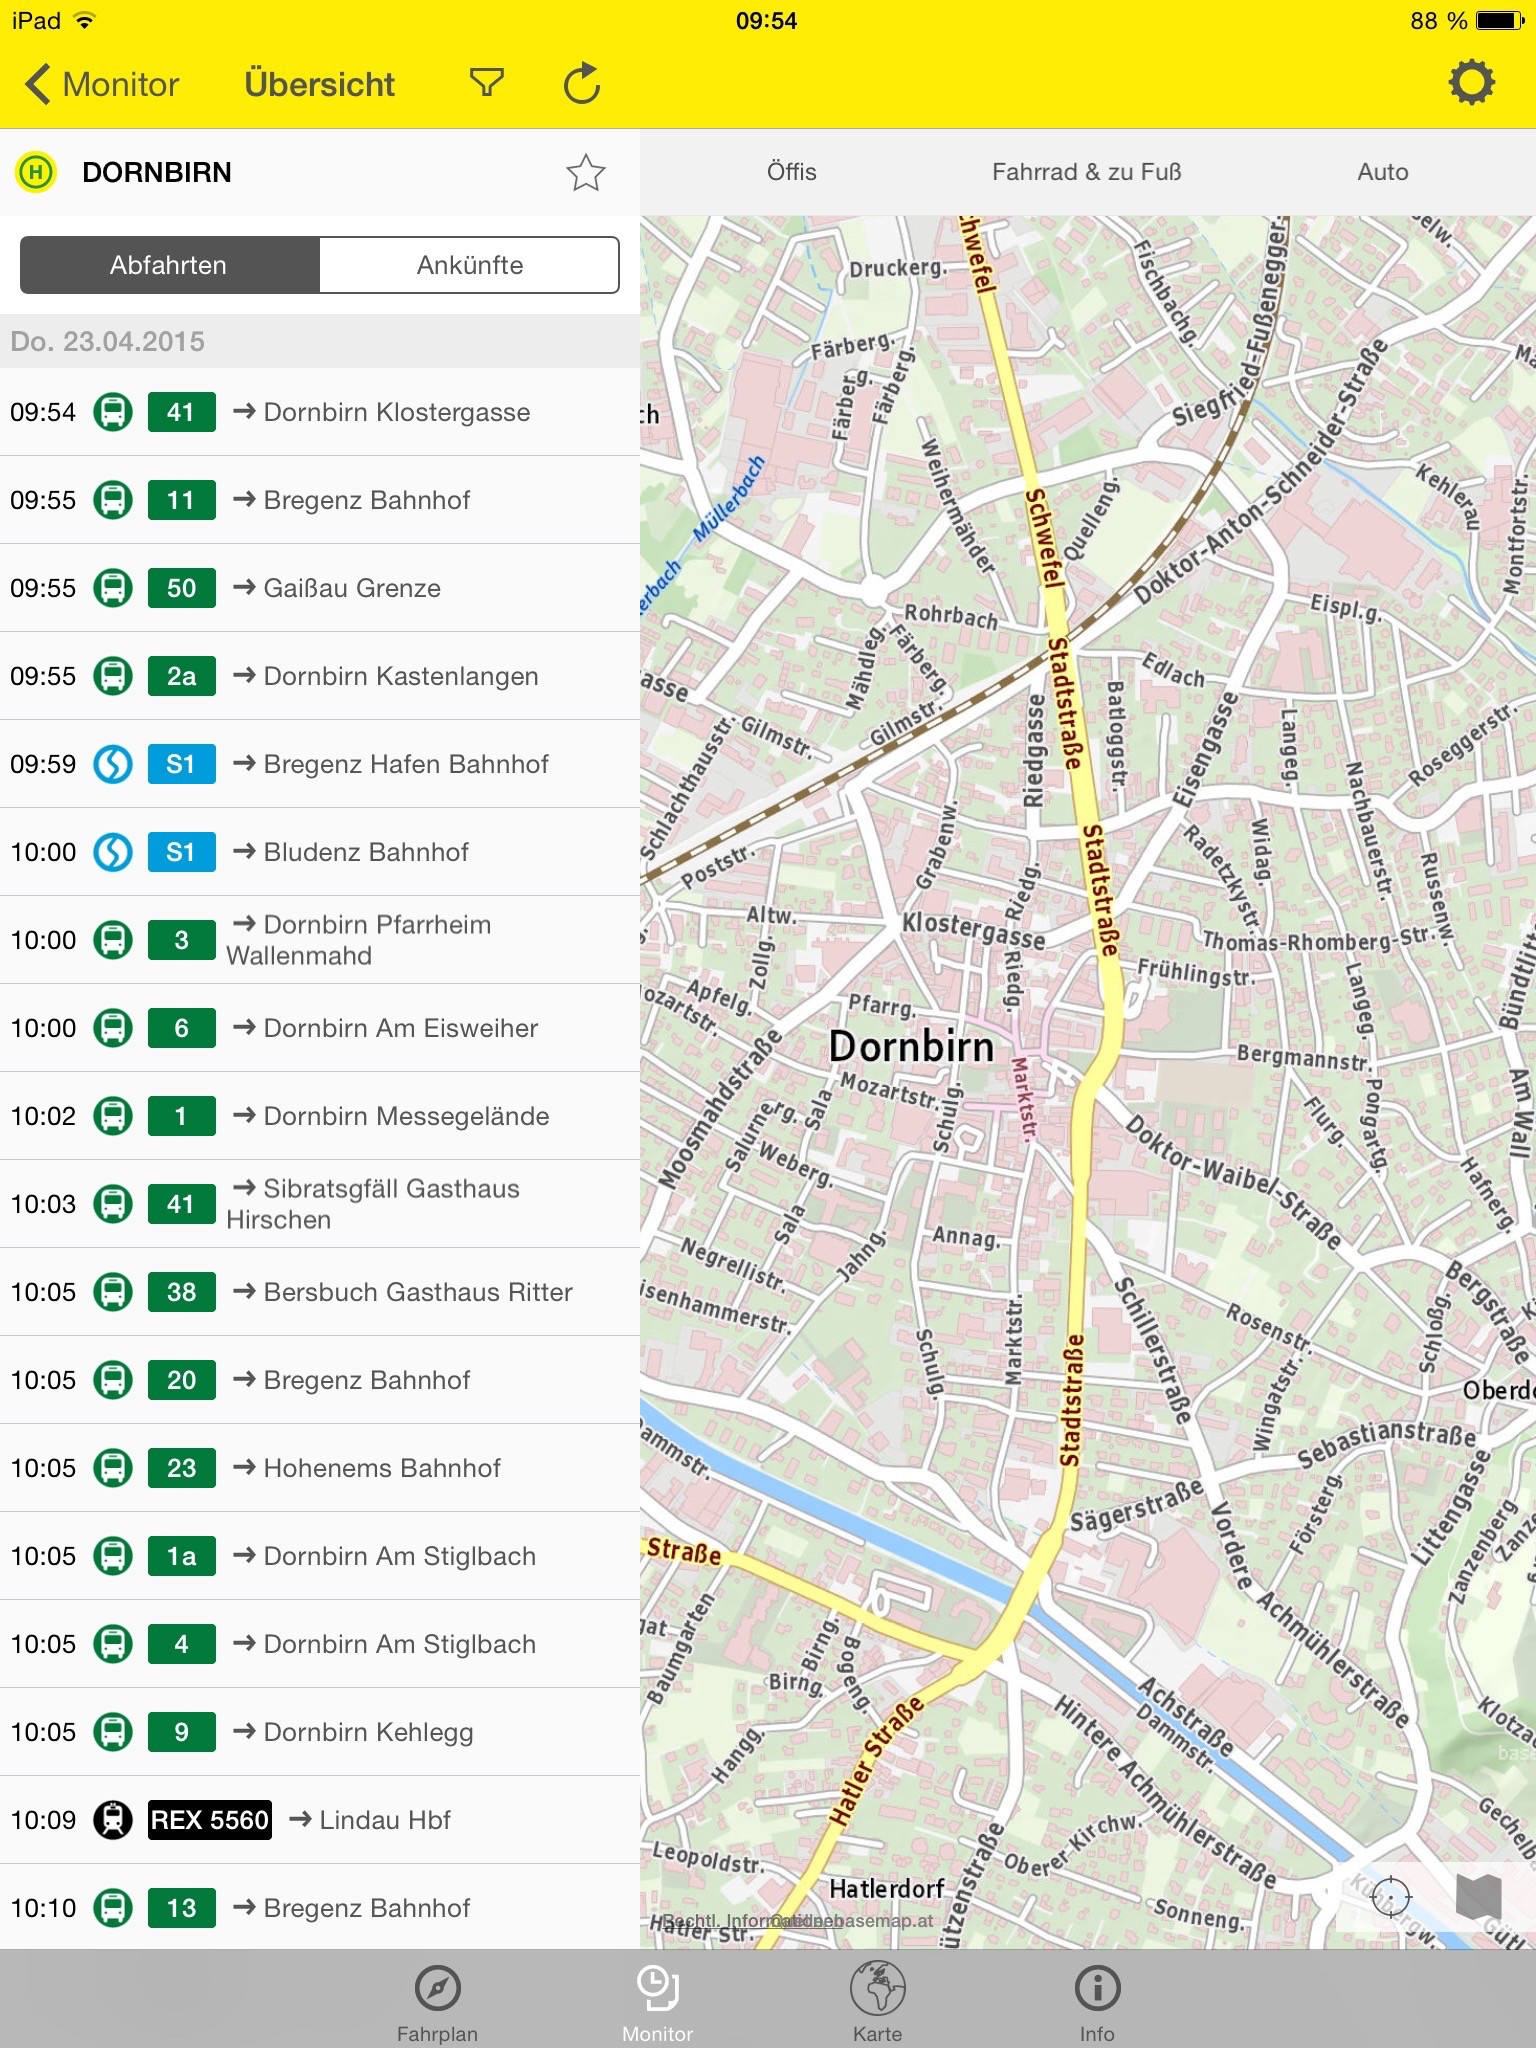The width and height of the screenshot is (1536, 2048).
Task: Tap bus icon of Messegelände row
Action: pos(113,1116)
